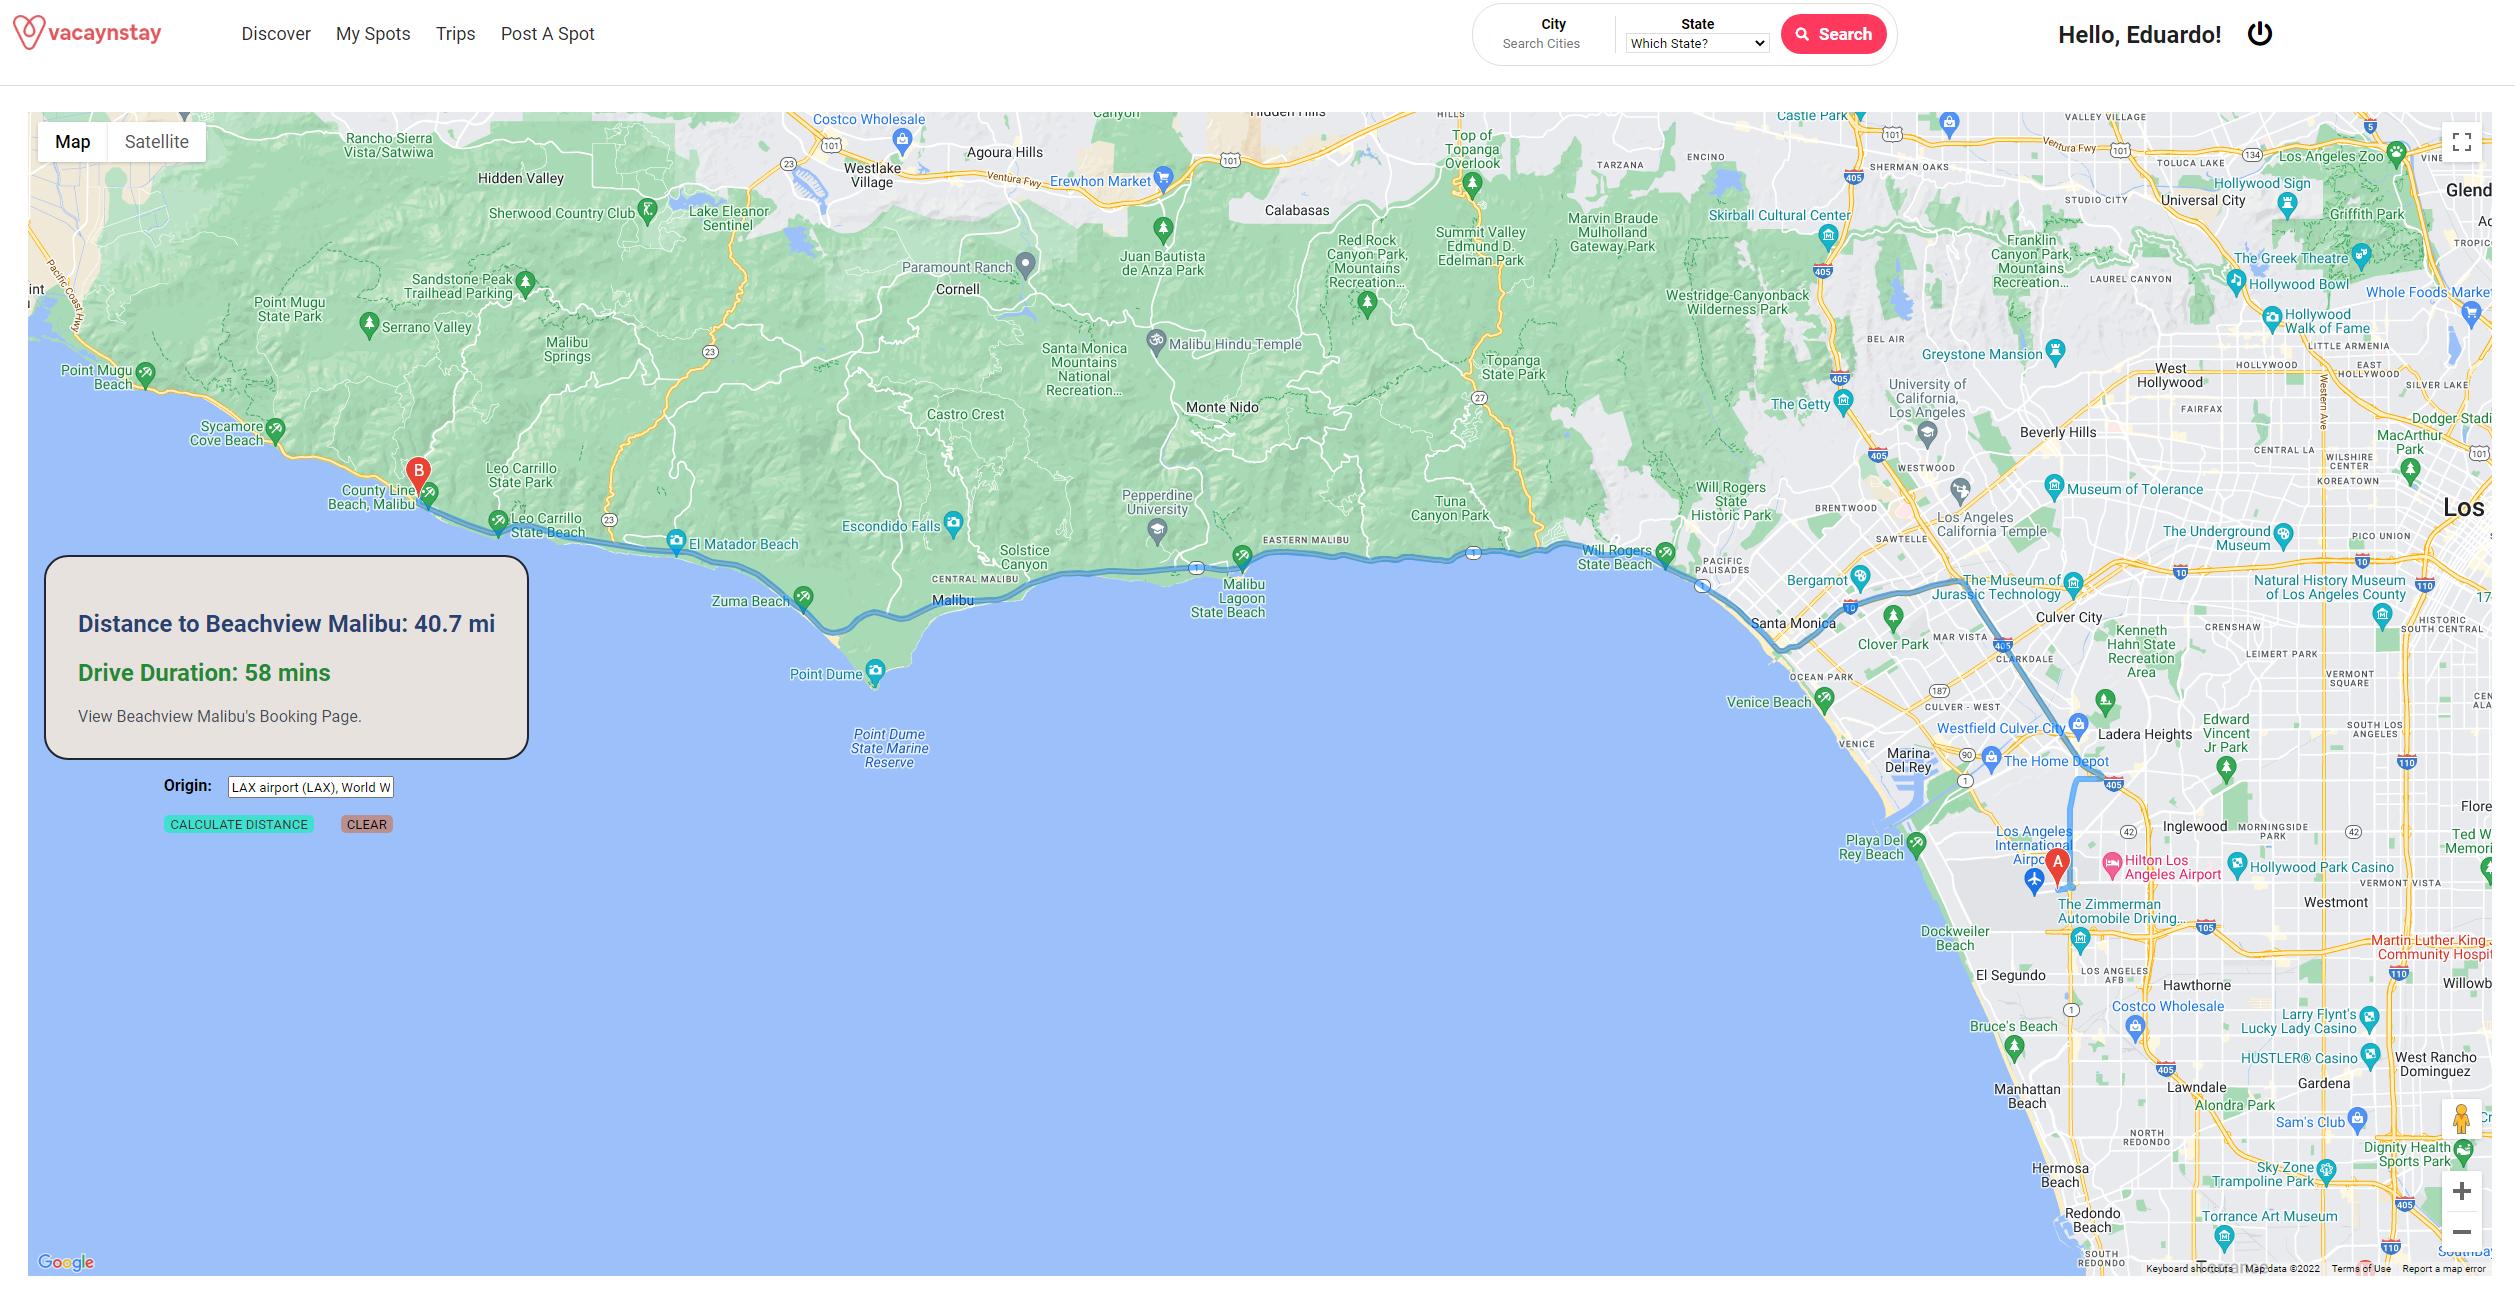Switch map to Satellite view
This screenshot has height=1297, width=2515.
pyautogui.click(x=156, y=142)
